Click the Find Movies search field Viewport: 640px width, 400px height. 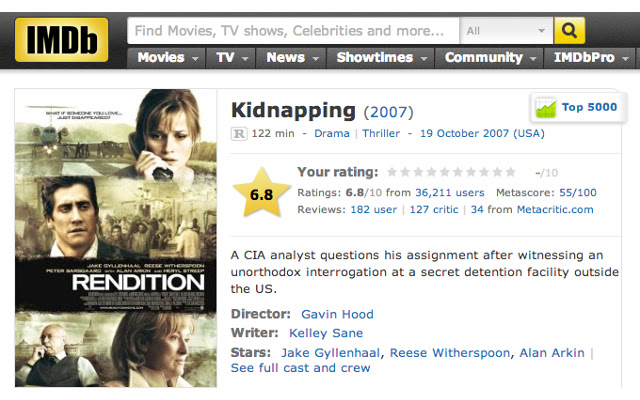tap(293, 31)
